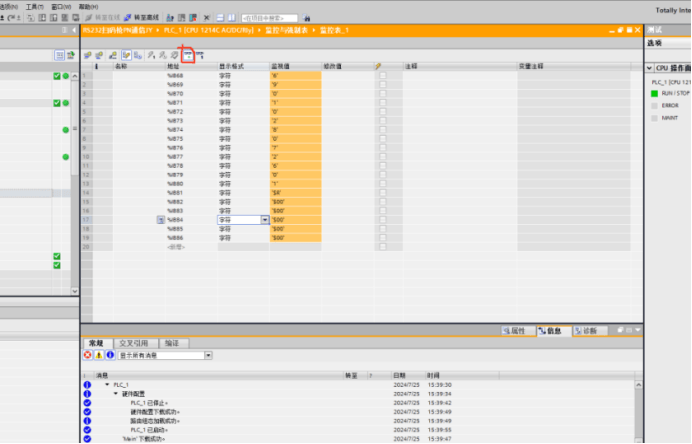Collapse the project tree with the left arrow
Image resolution: width=692 pixels, height=444 pixels.
[74, 30]
